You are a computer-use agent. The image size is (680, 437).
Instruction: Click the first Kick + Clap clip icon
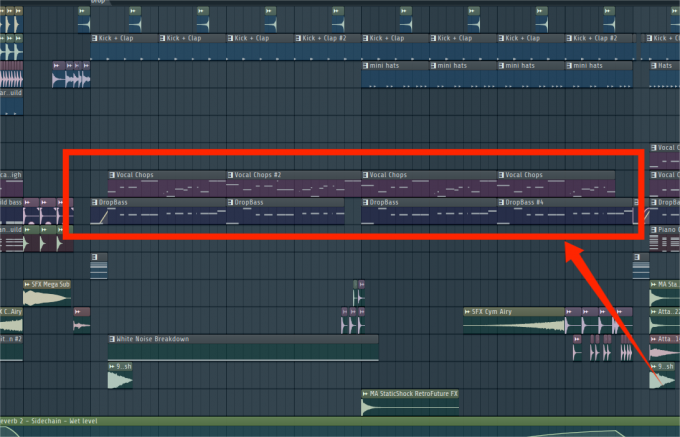[x=94, y=39]
